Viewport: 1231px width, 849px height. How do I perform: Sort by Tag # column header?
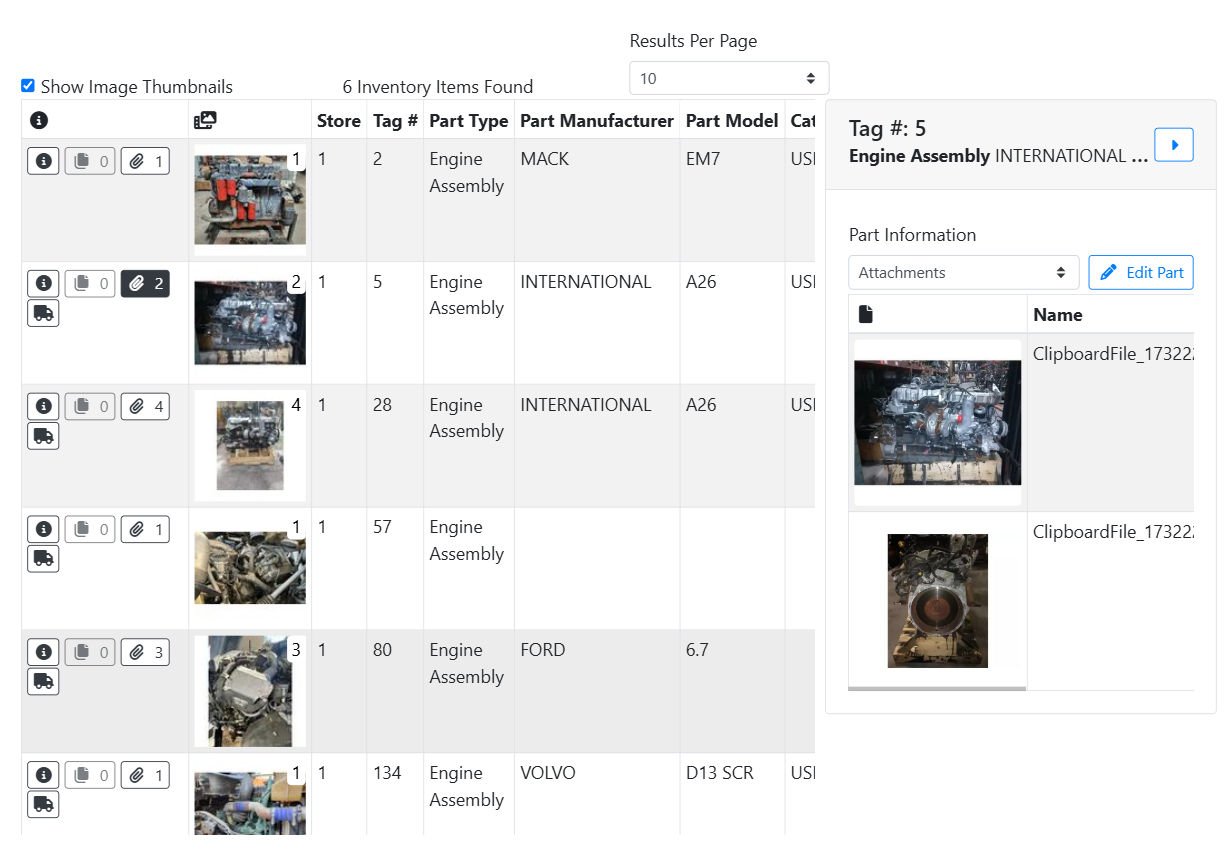pyautogui.click(x=395, y=121)
